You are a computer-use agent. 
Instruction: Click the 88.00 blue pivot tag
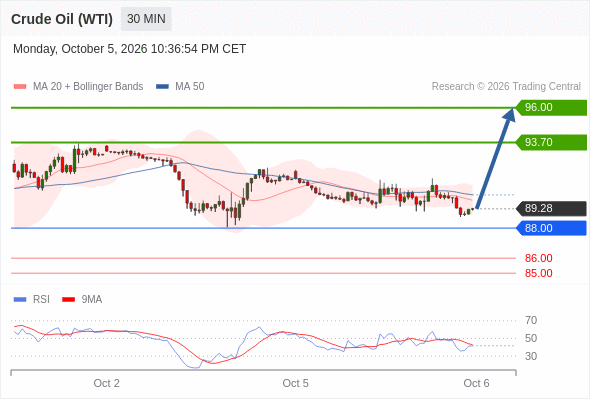(551, 228)
